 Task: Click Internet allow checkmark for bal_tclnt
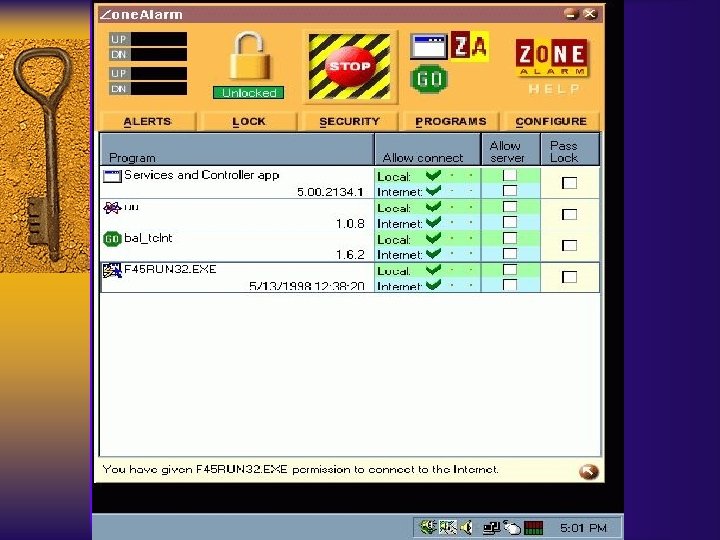pyautogui.click(x=433, y=253)
